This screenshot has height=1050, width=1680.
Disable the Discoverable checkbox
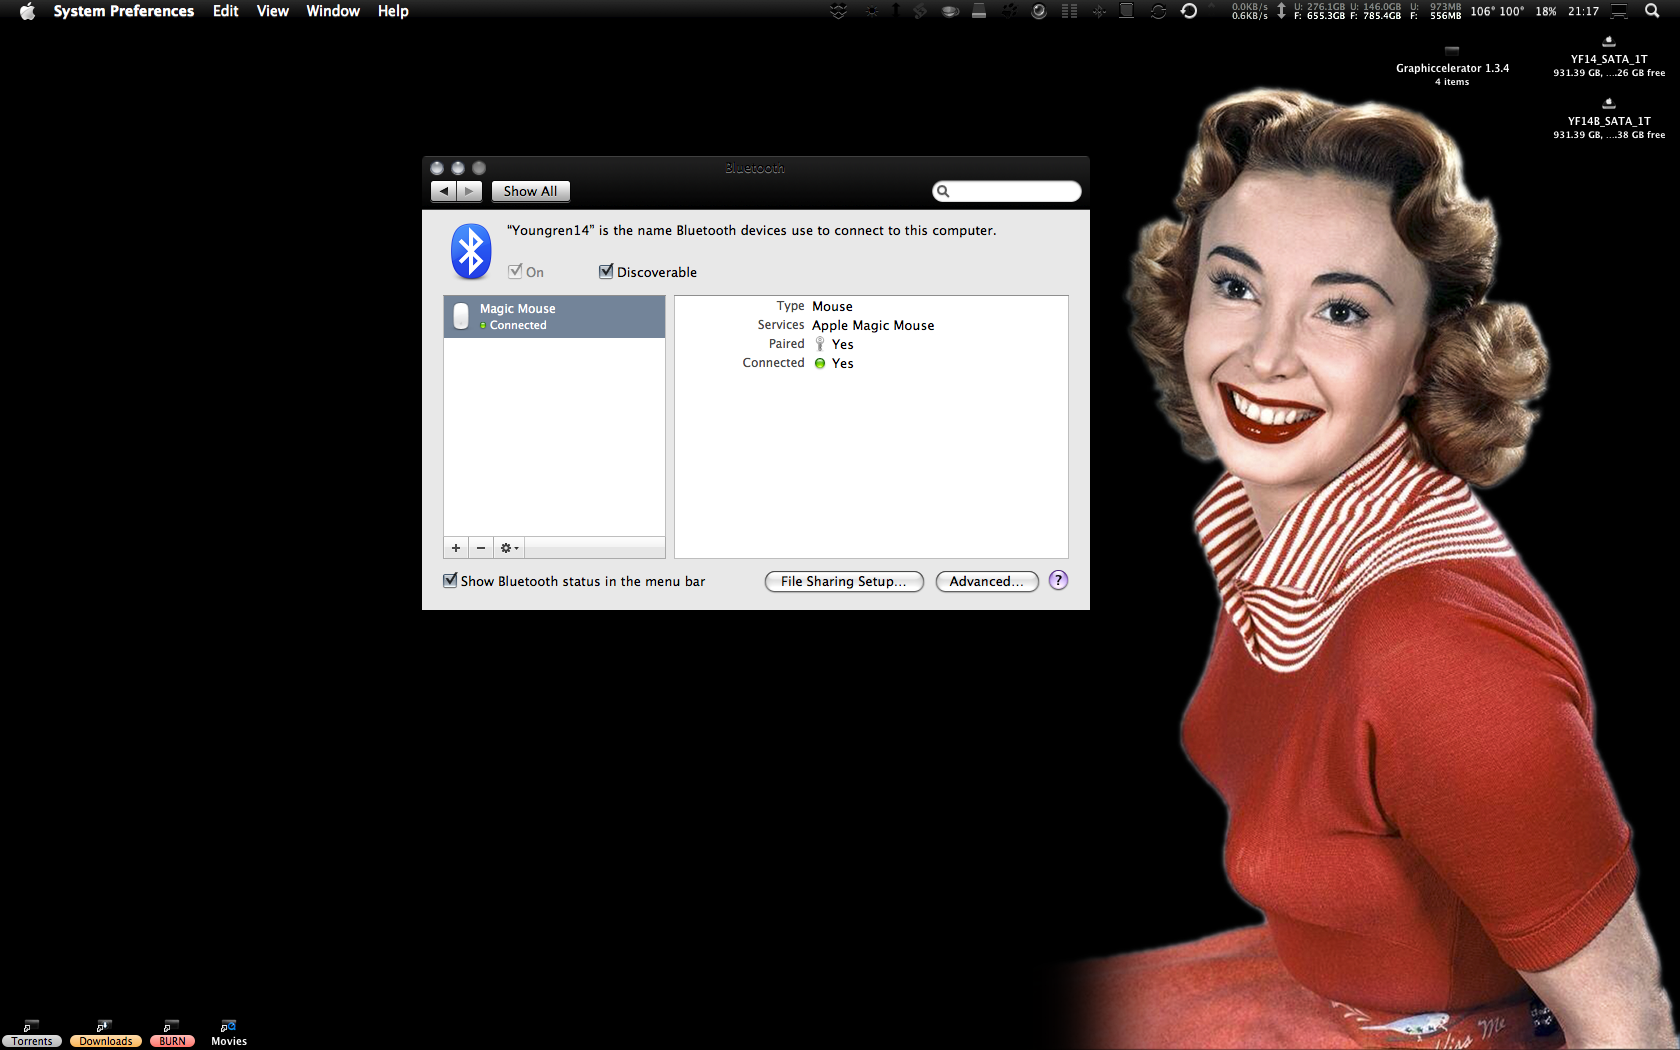coord(606,271)
